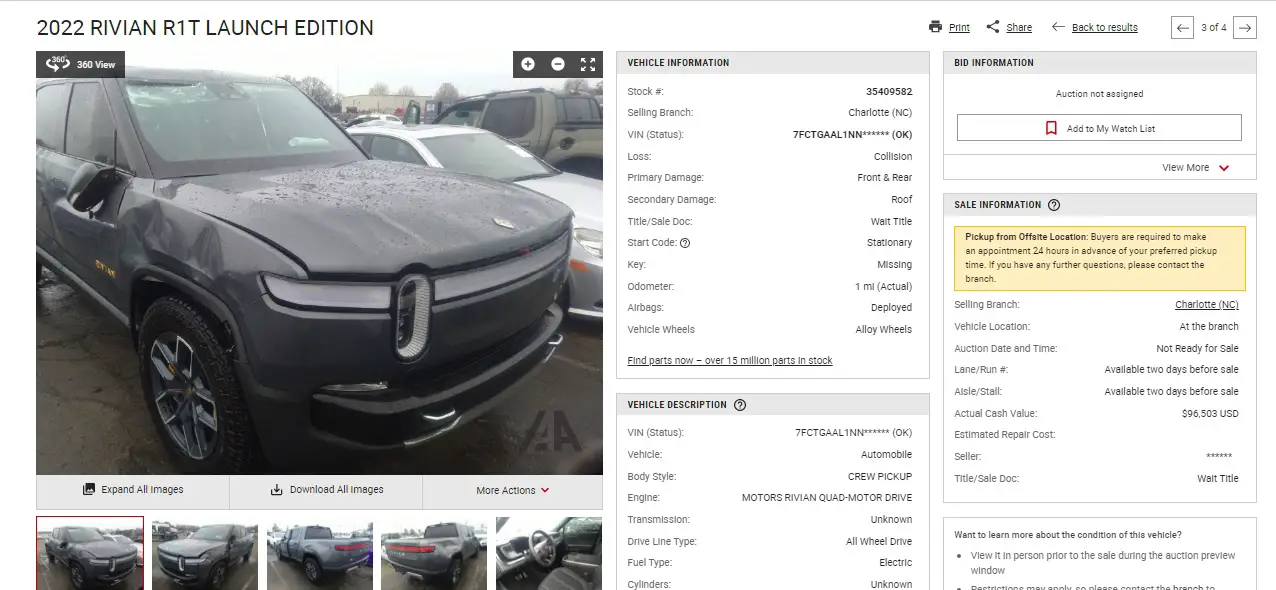Download All Images button
Screen dimensions: 1276x590
[x=326, y=490]
